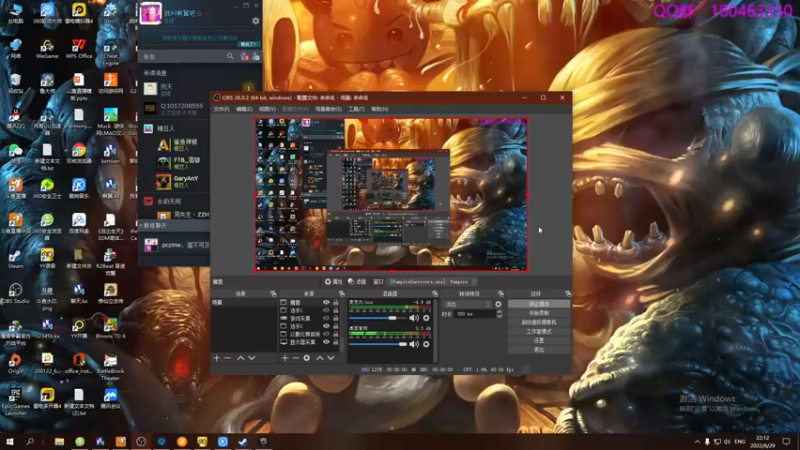Open QQ settings gear icon

tap(256, 21)
